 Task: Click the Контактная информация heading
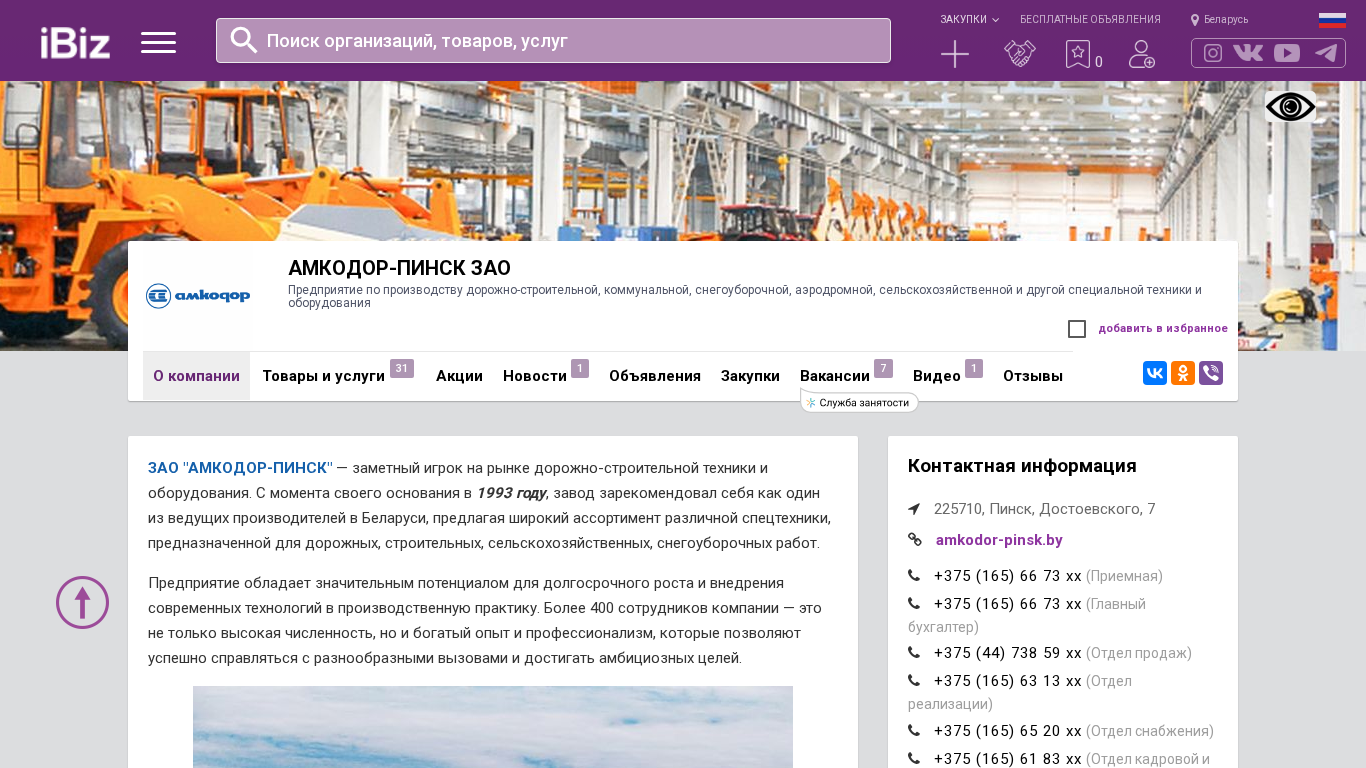click(x=1022, y=466)
